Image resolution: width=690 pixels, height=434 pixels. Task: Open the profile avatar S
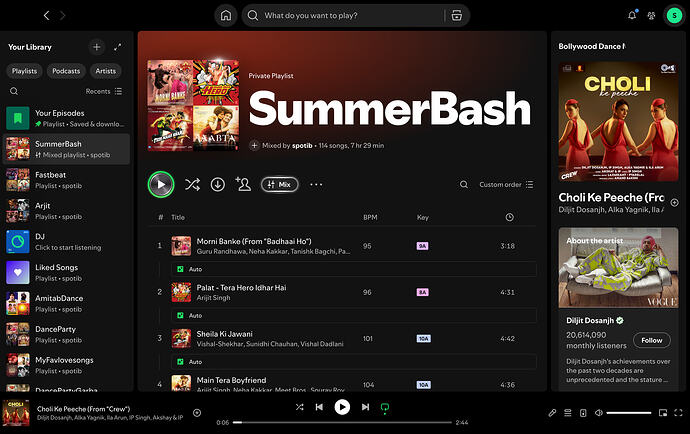click(674, 15)
